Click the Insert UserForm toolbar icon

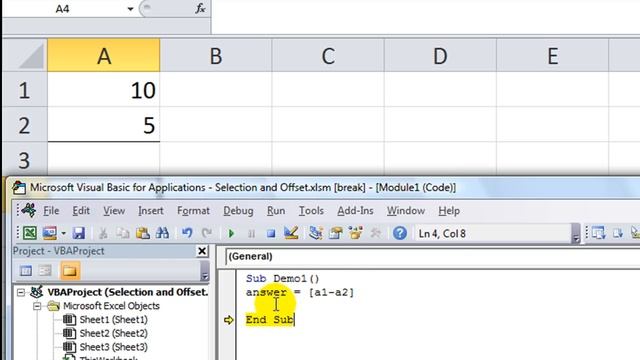50,233
